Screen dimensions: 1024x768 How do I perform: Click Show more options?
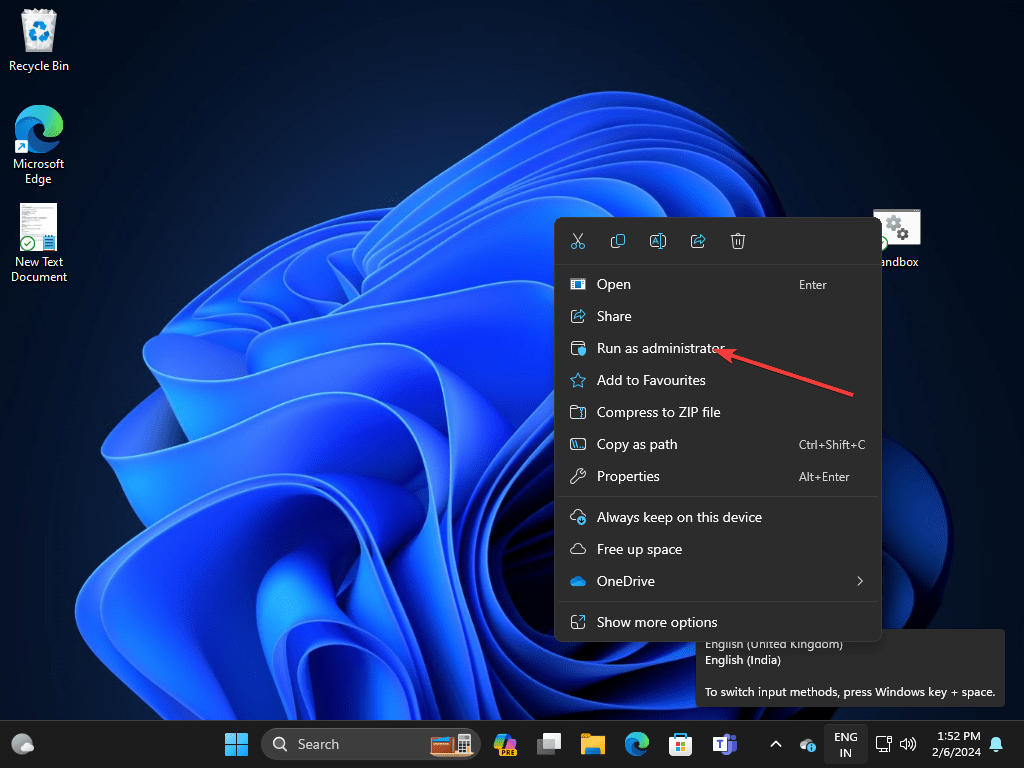(x=718, y=622)
